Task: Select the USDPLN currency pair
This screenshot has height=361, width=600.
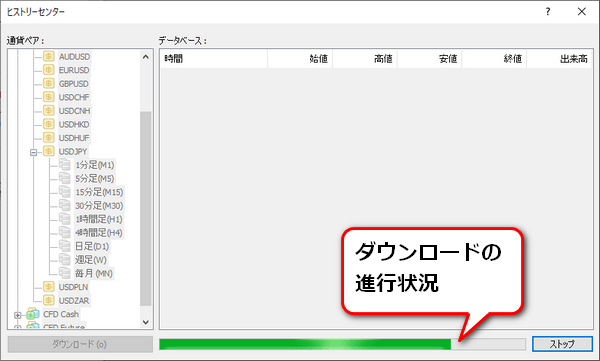Action: (x=73, y=287)
